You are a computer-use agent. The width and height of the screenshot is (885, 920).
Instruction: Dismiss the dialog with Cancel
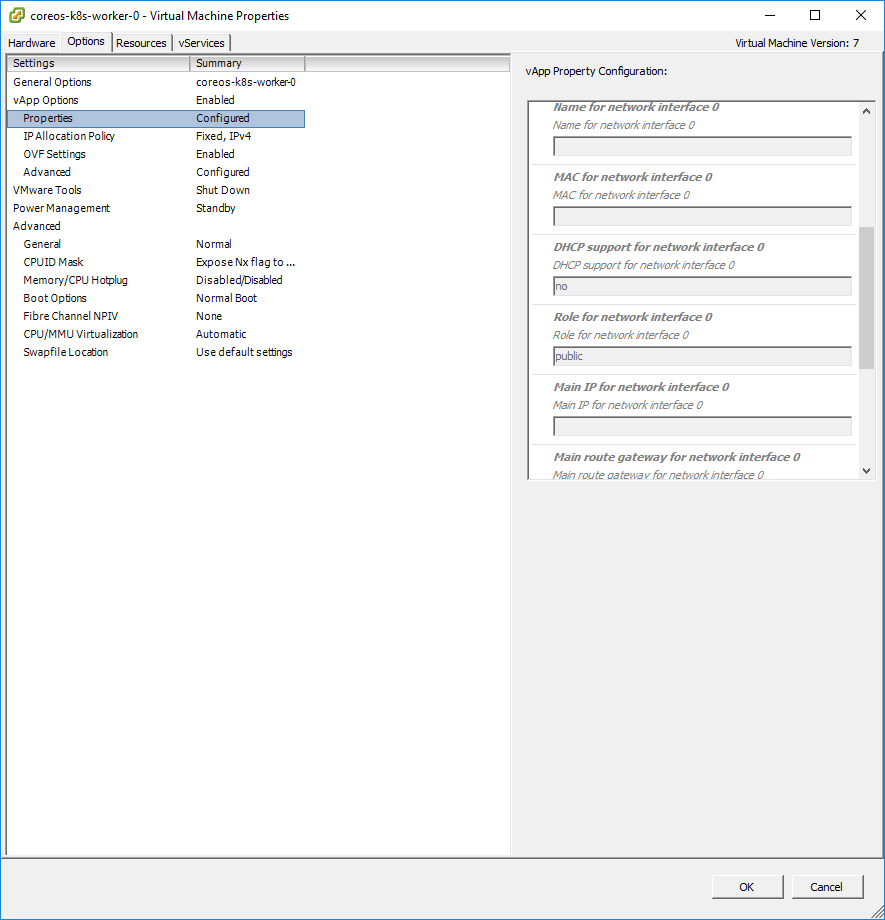click(x=827, y=886)
